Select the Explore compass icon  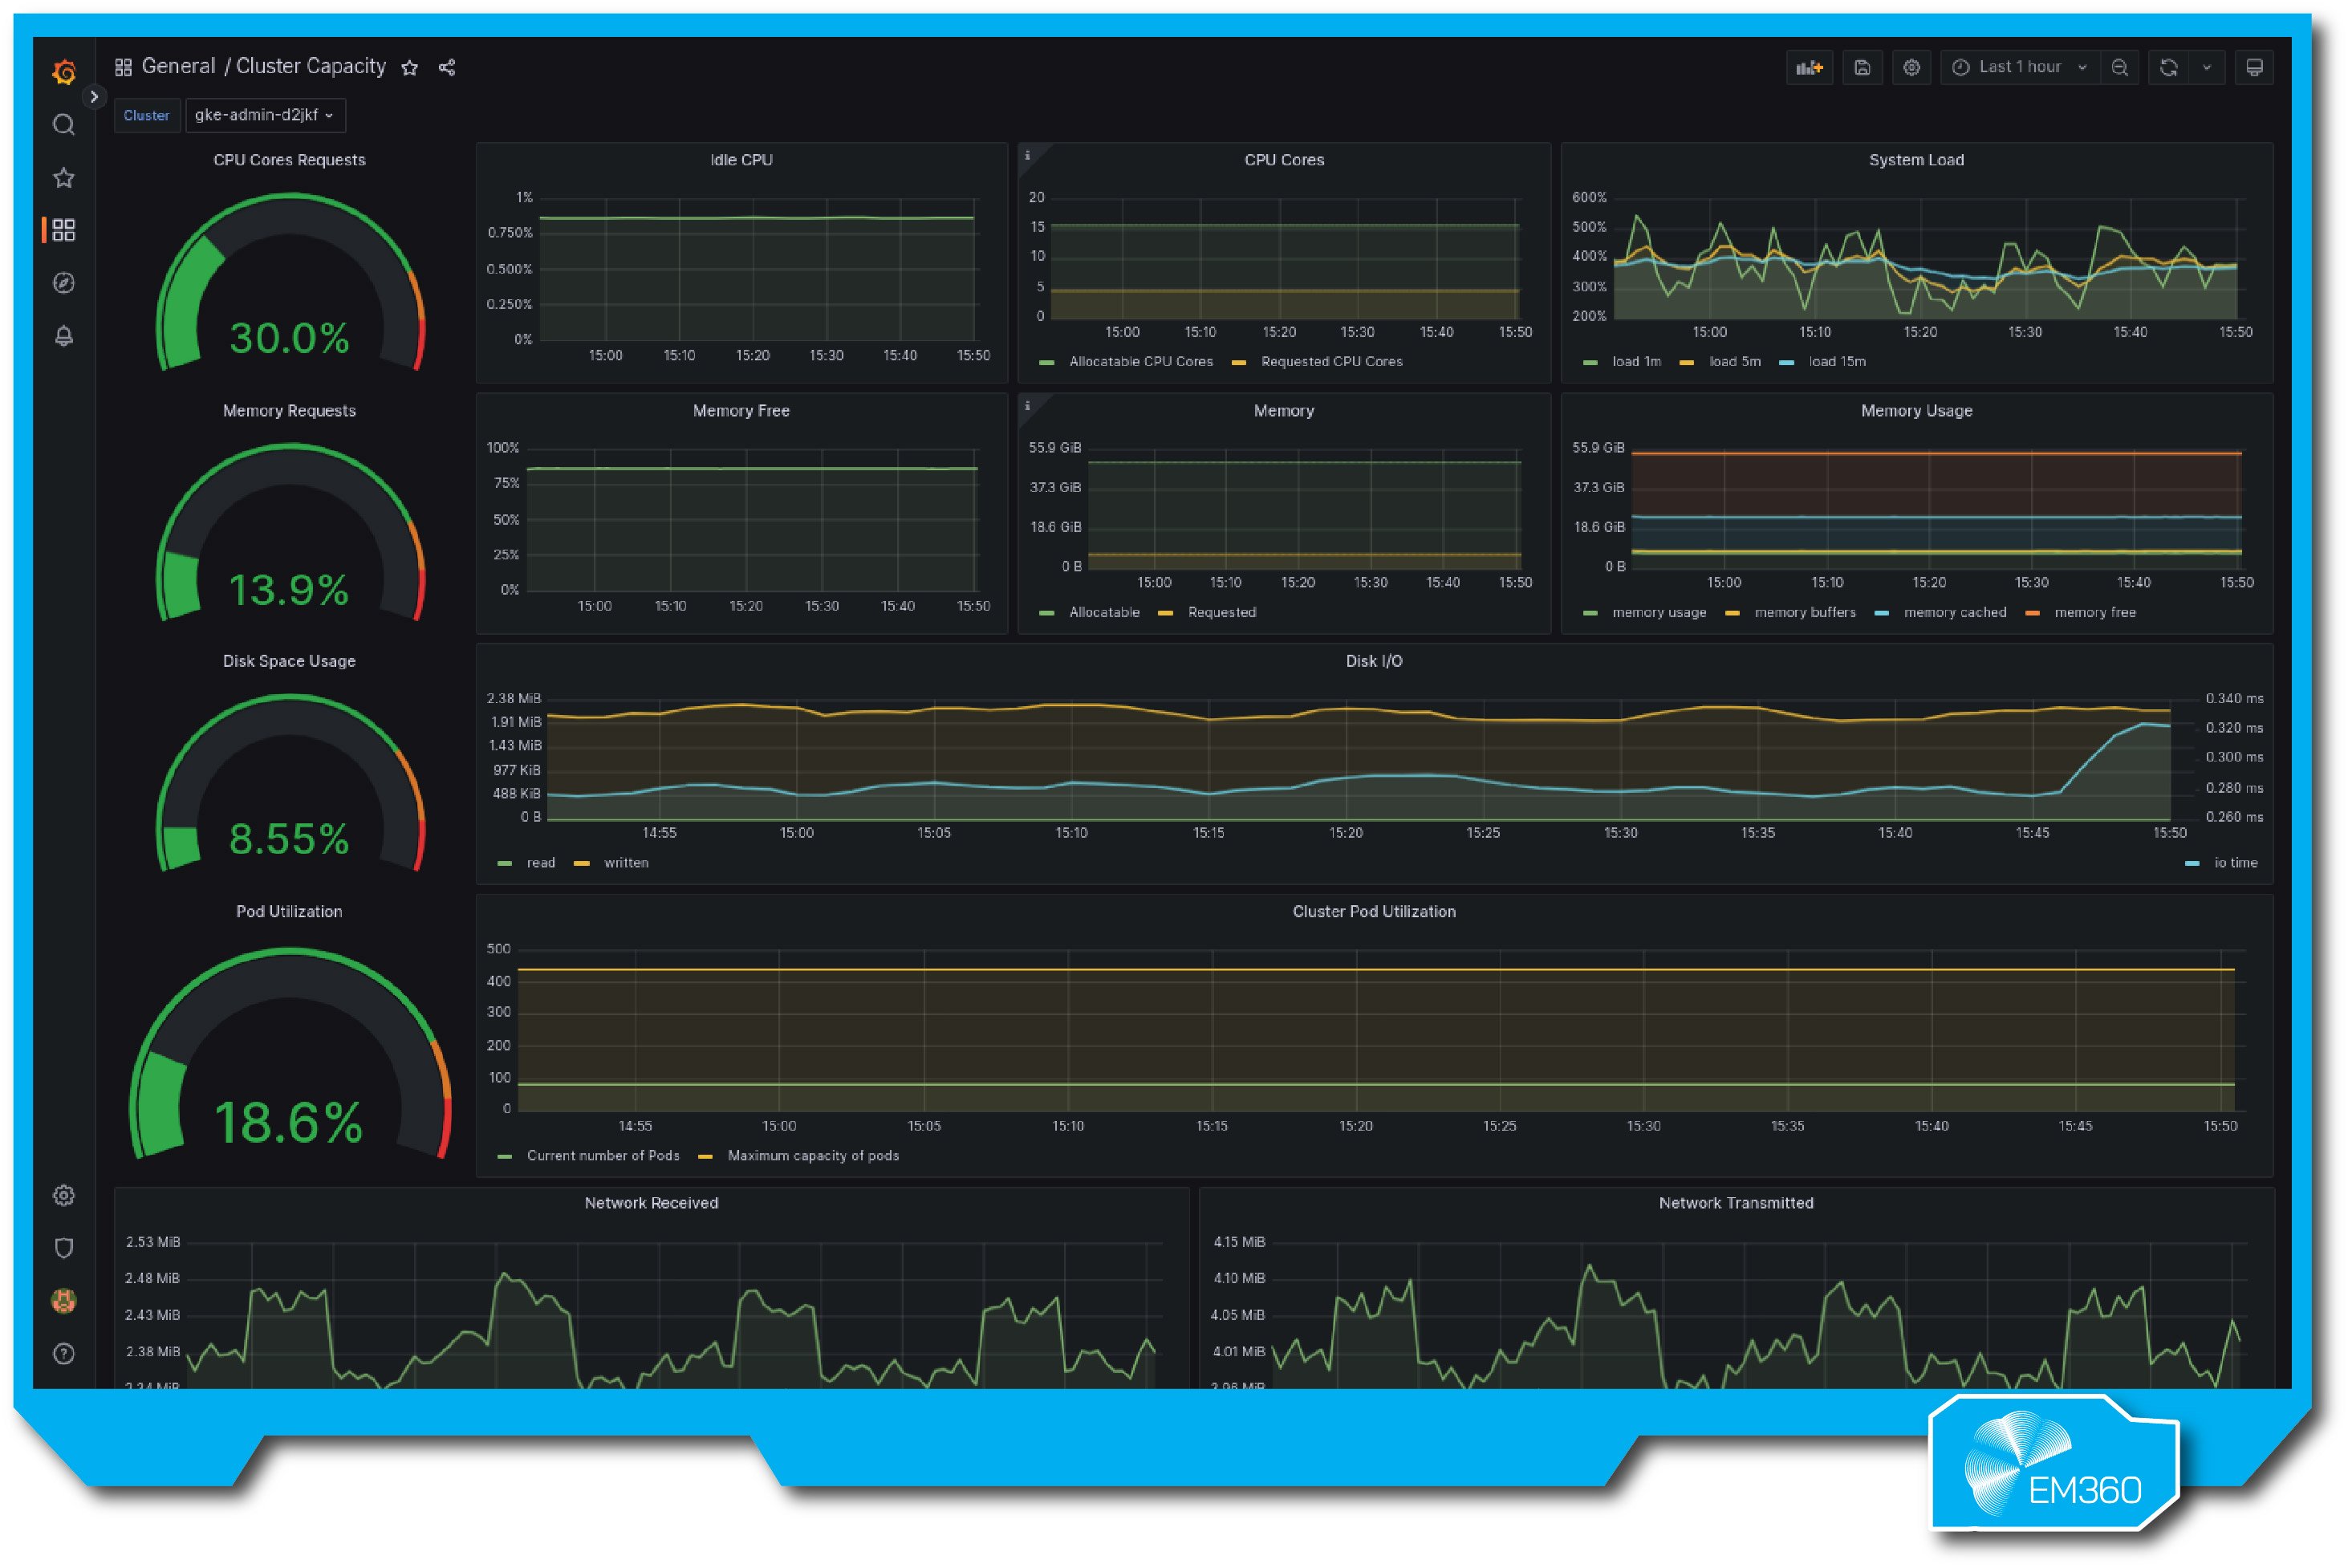(64, 283)
